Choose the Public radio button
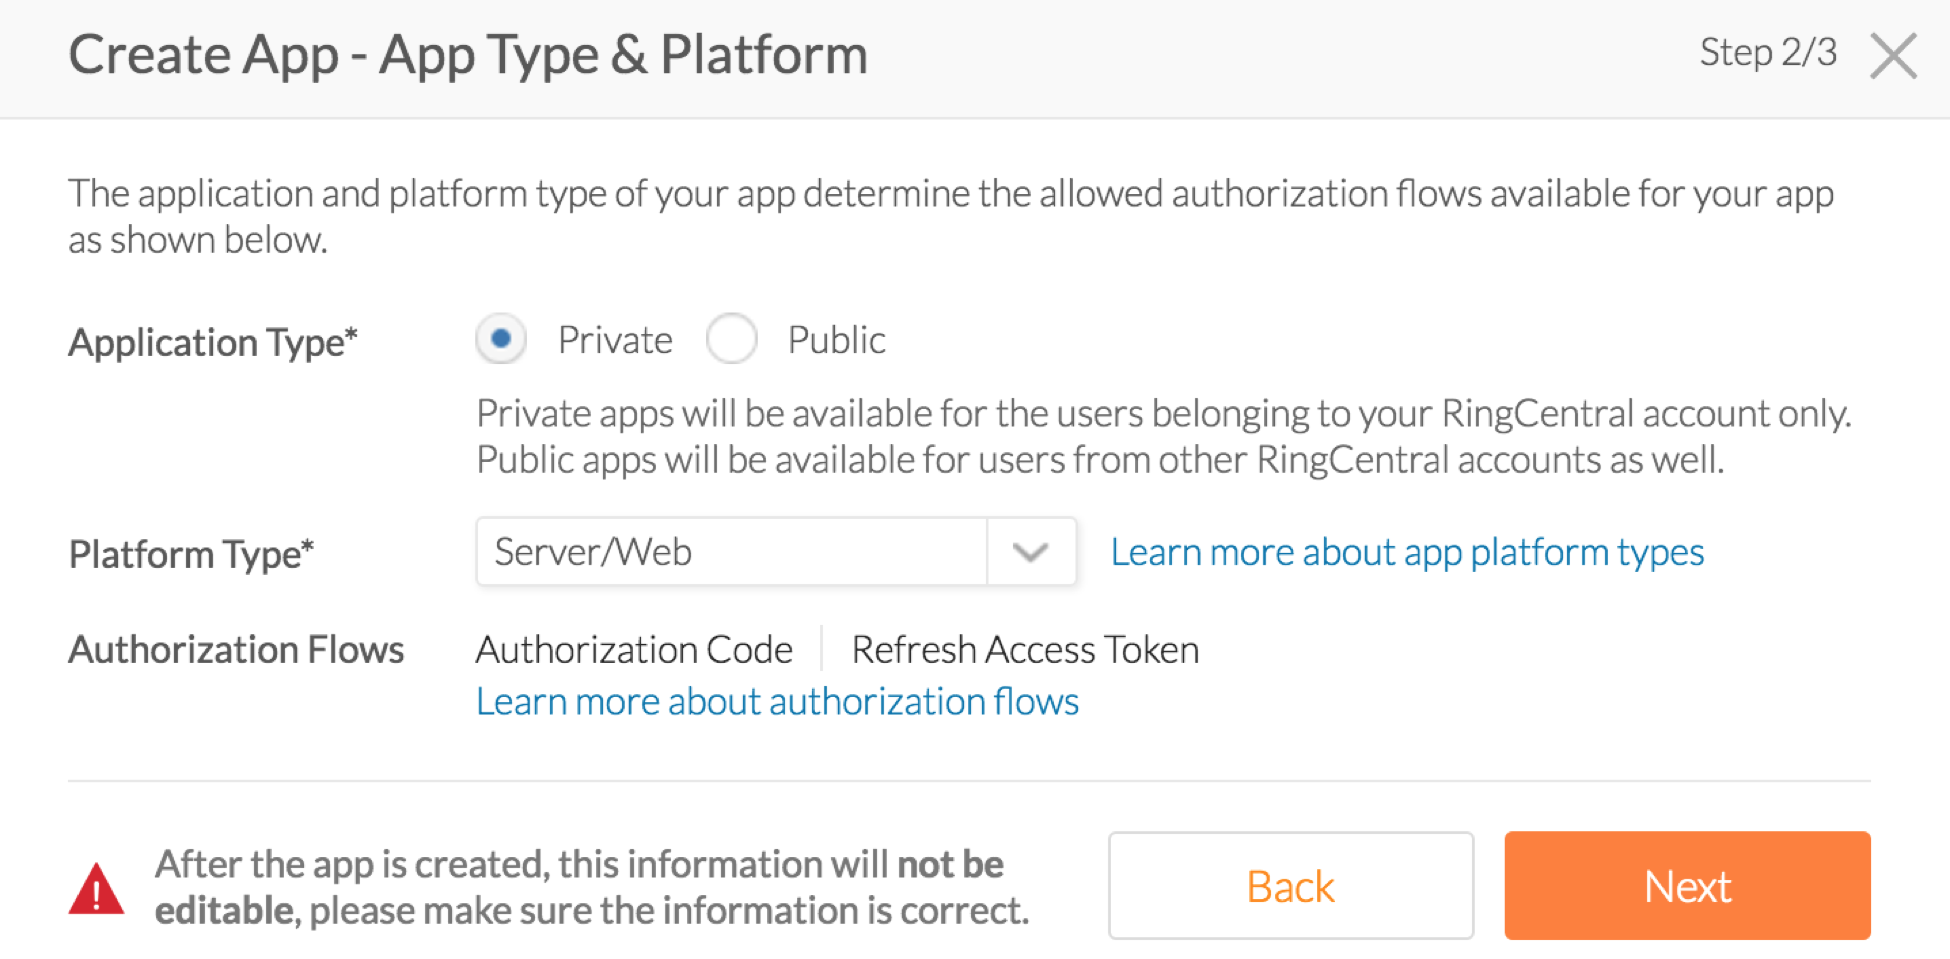The height and width of the screenshot is (959, 1950). 731,339
